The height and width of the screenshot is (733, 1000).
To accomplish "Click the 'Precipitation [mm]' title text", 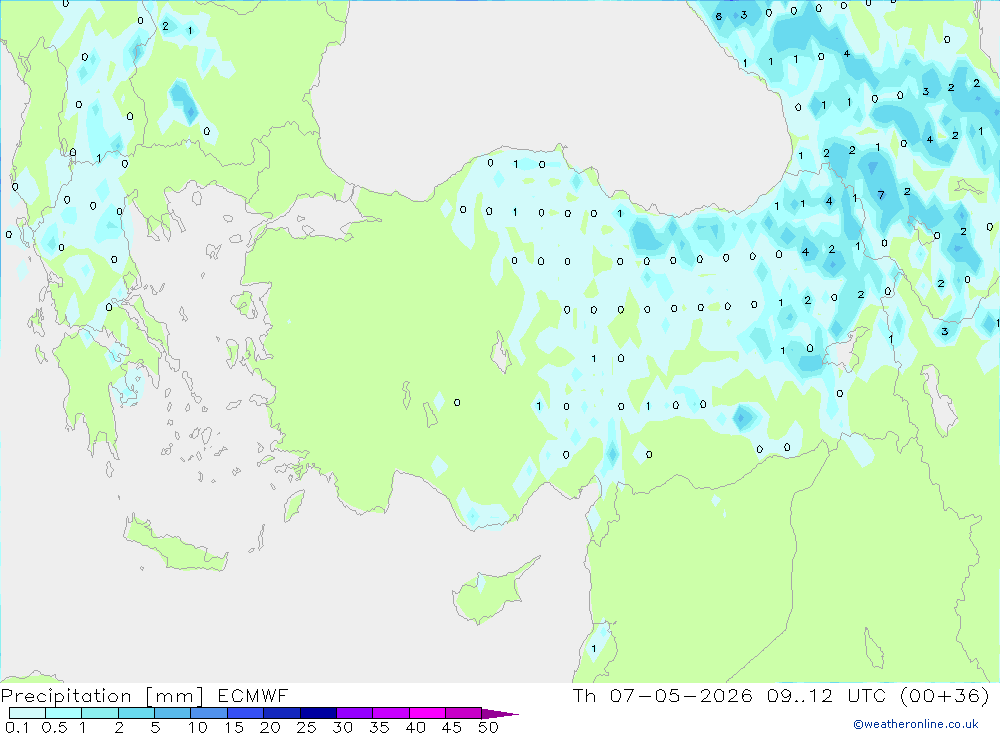I will (x=102, y=696).
